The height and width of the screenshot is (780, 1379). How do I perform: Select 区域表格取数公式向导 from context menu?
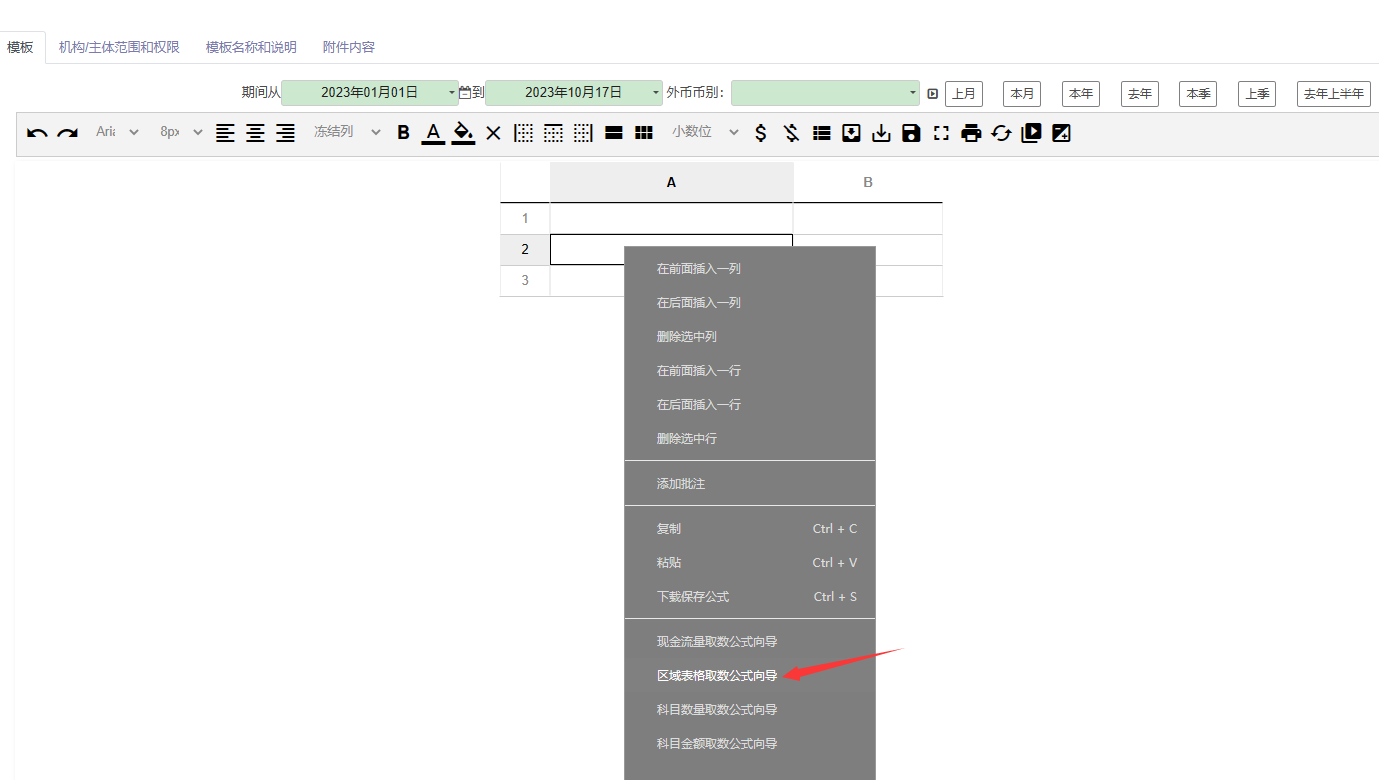point(717,676)
